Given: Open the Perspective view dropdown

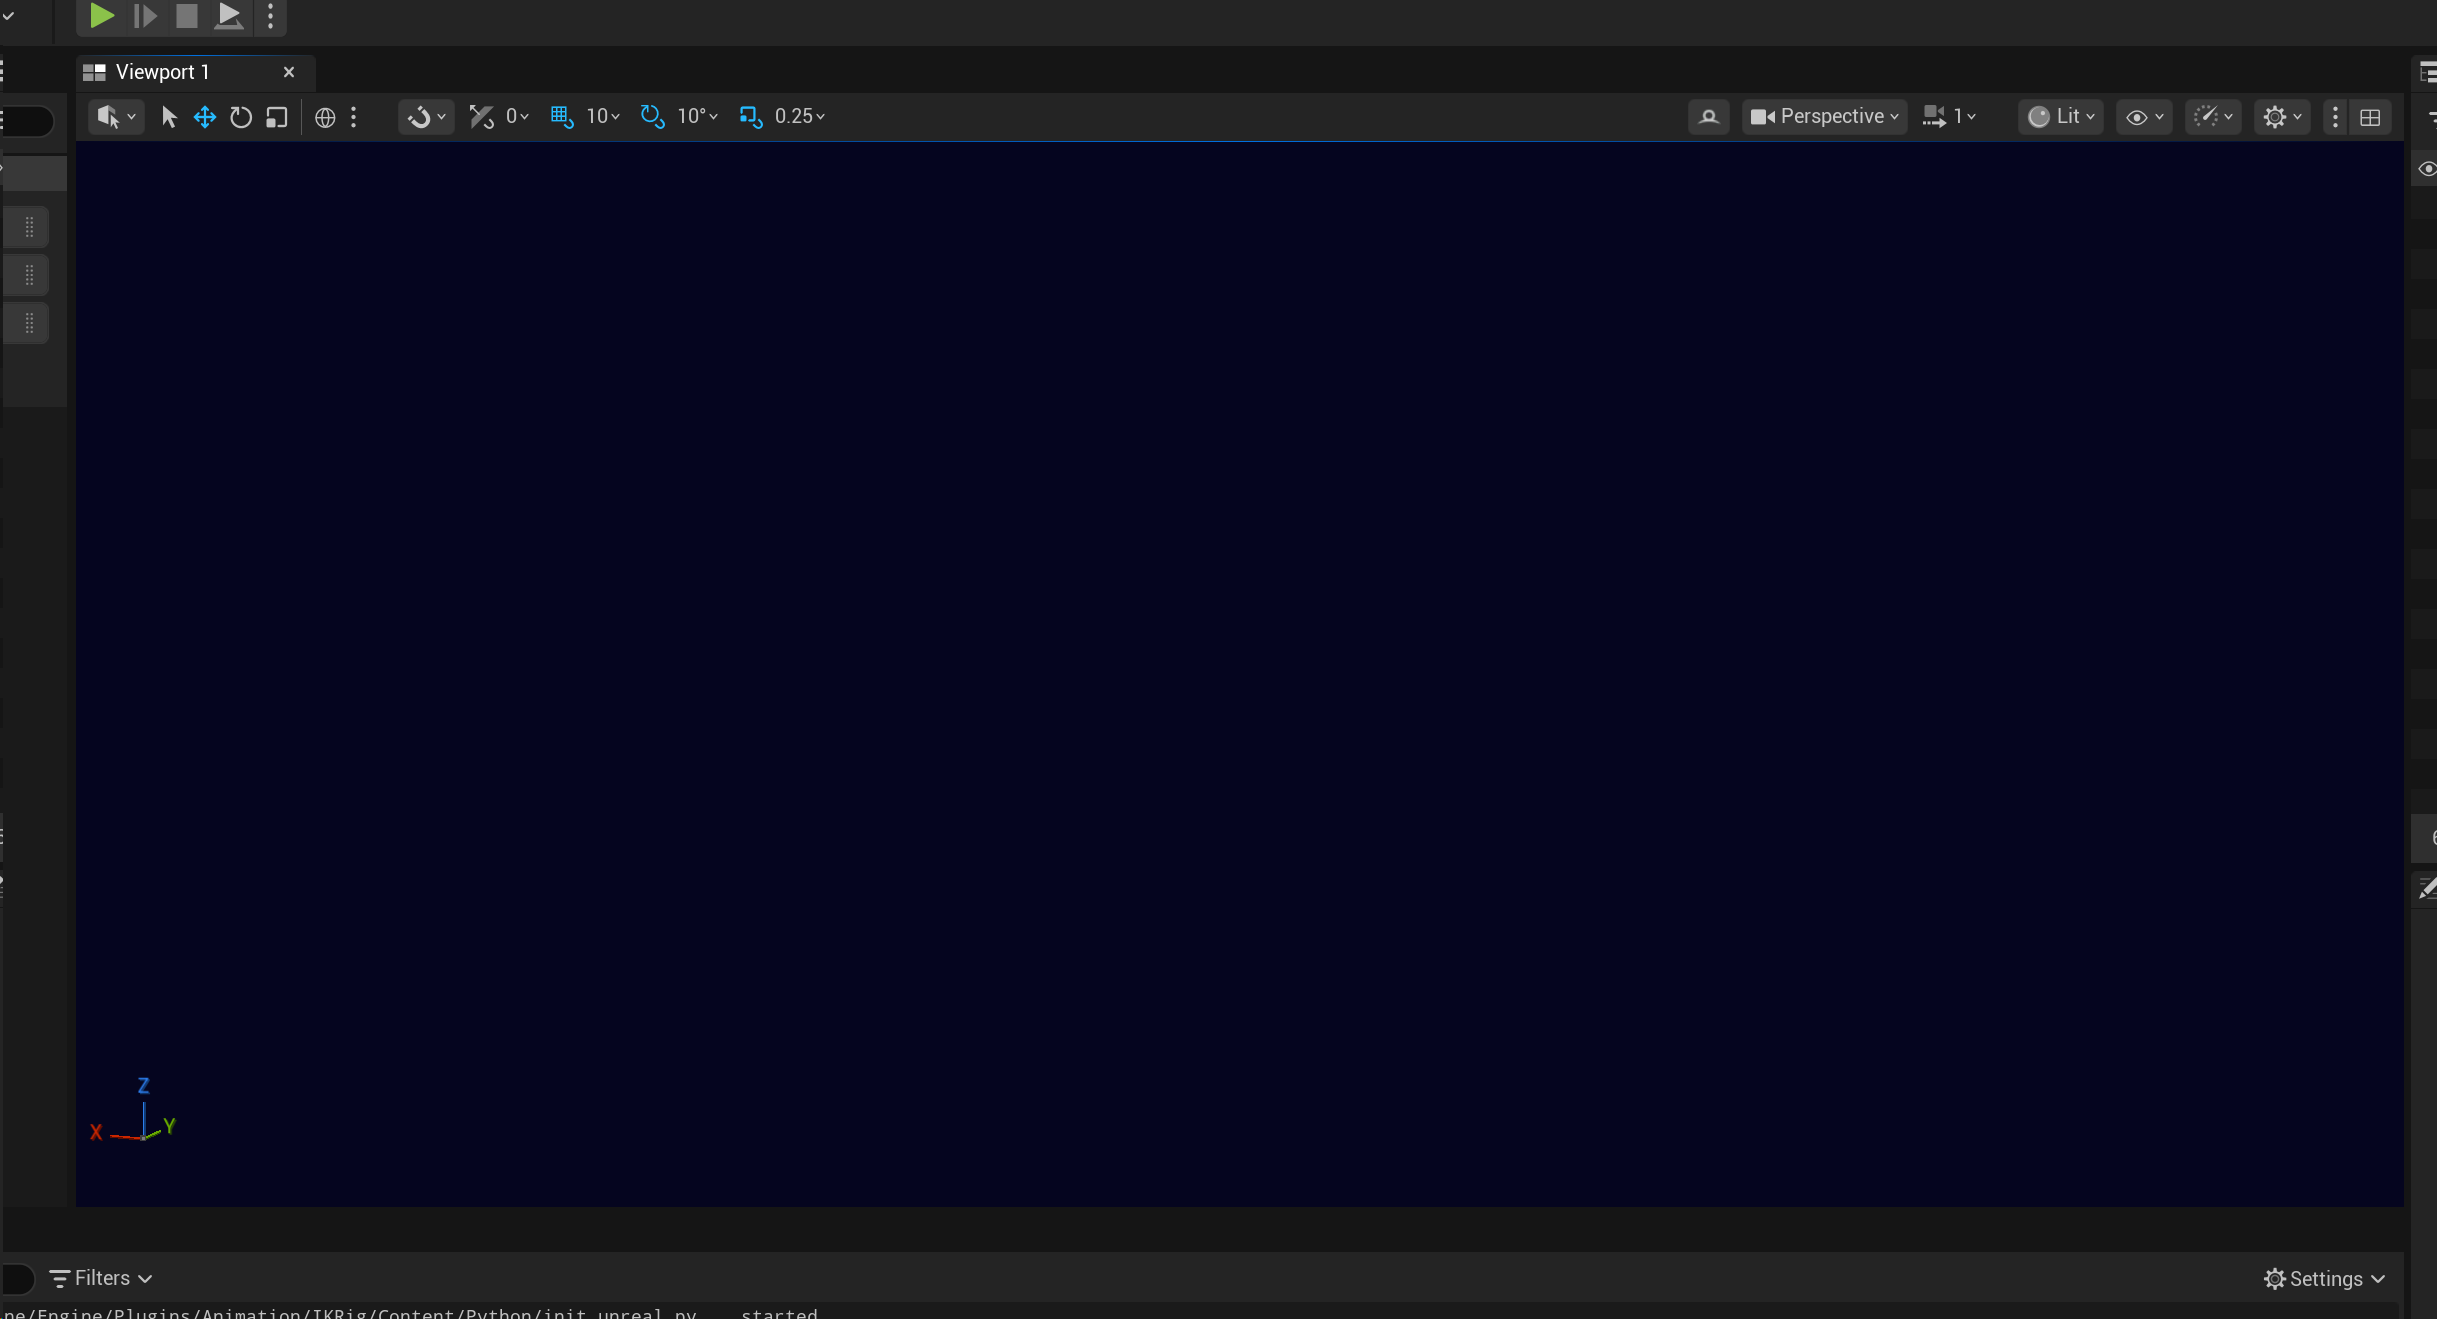Looking at the screenshot, I should pyautogui.click(x=1824, y=117).
